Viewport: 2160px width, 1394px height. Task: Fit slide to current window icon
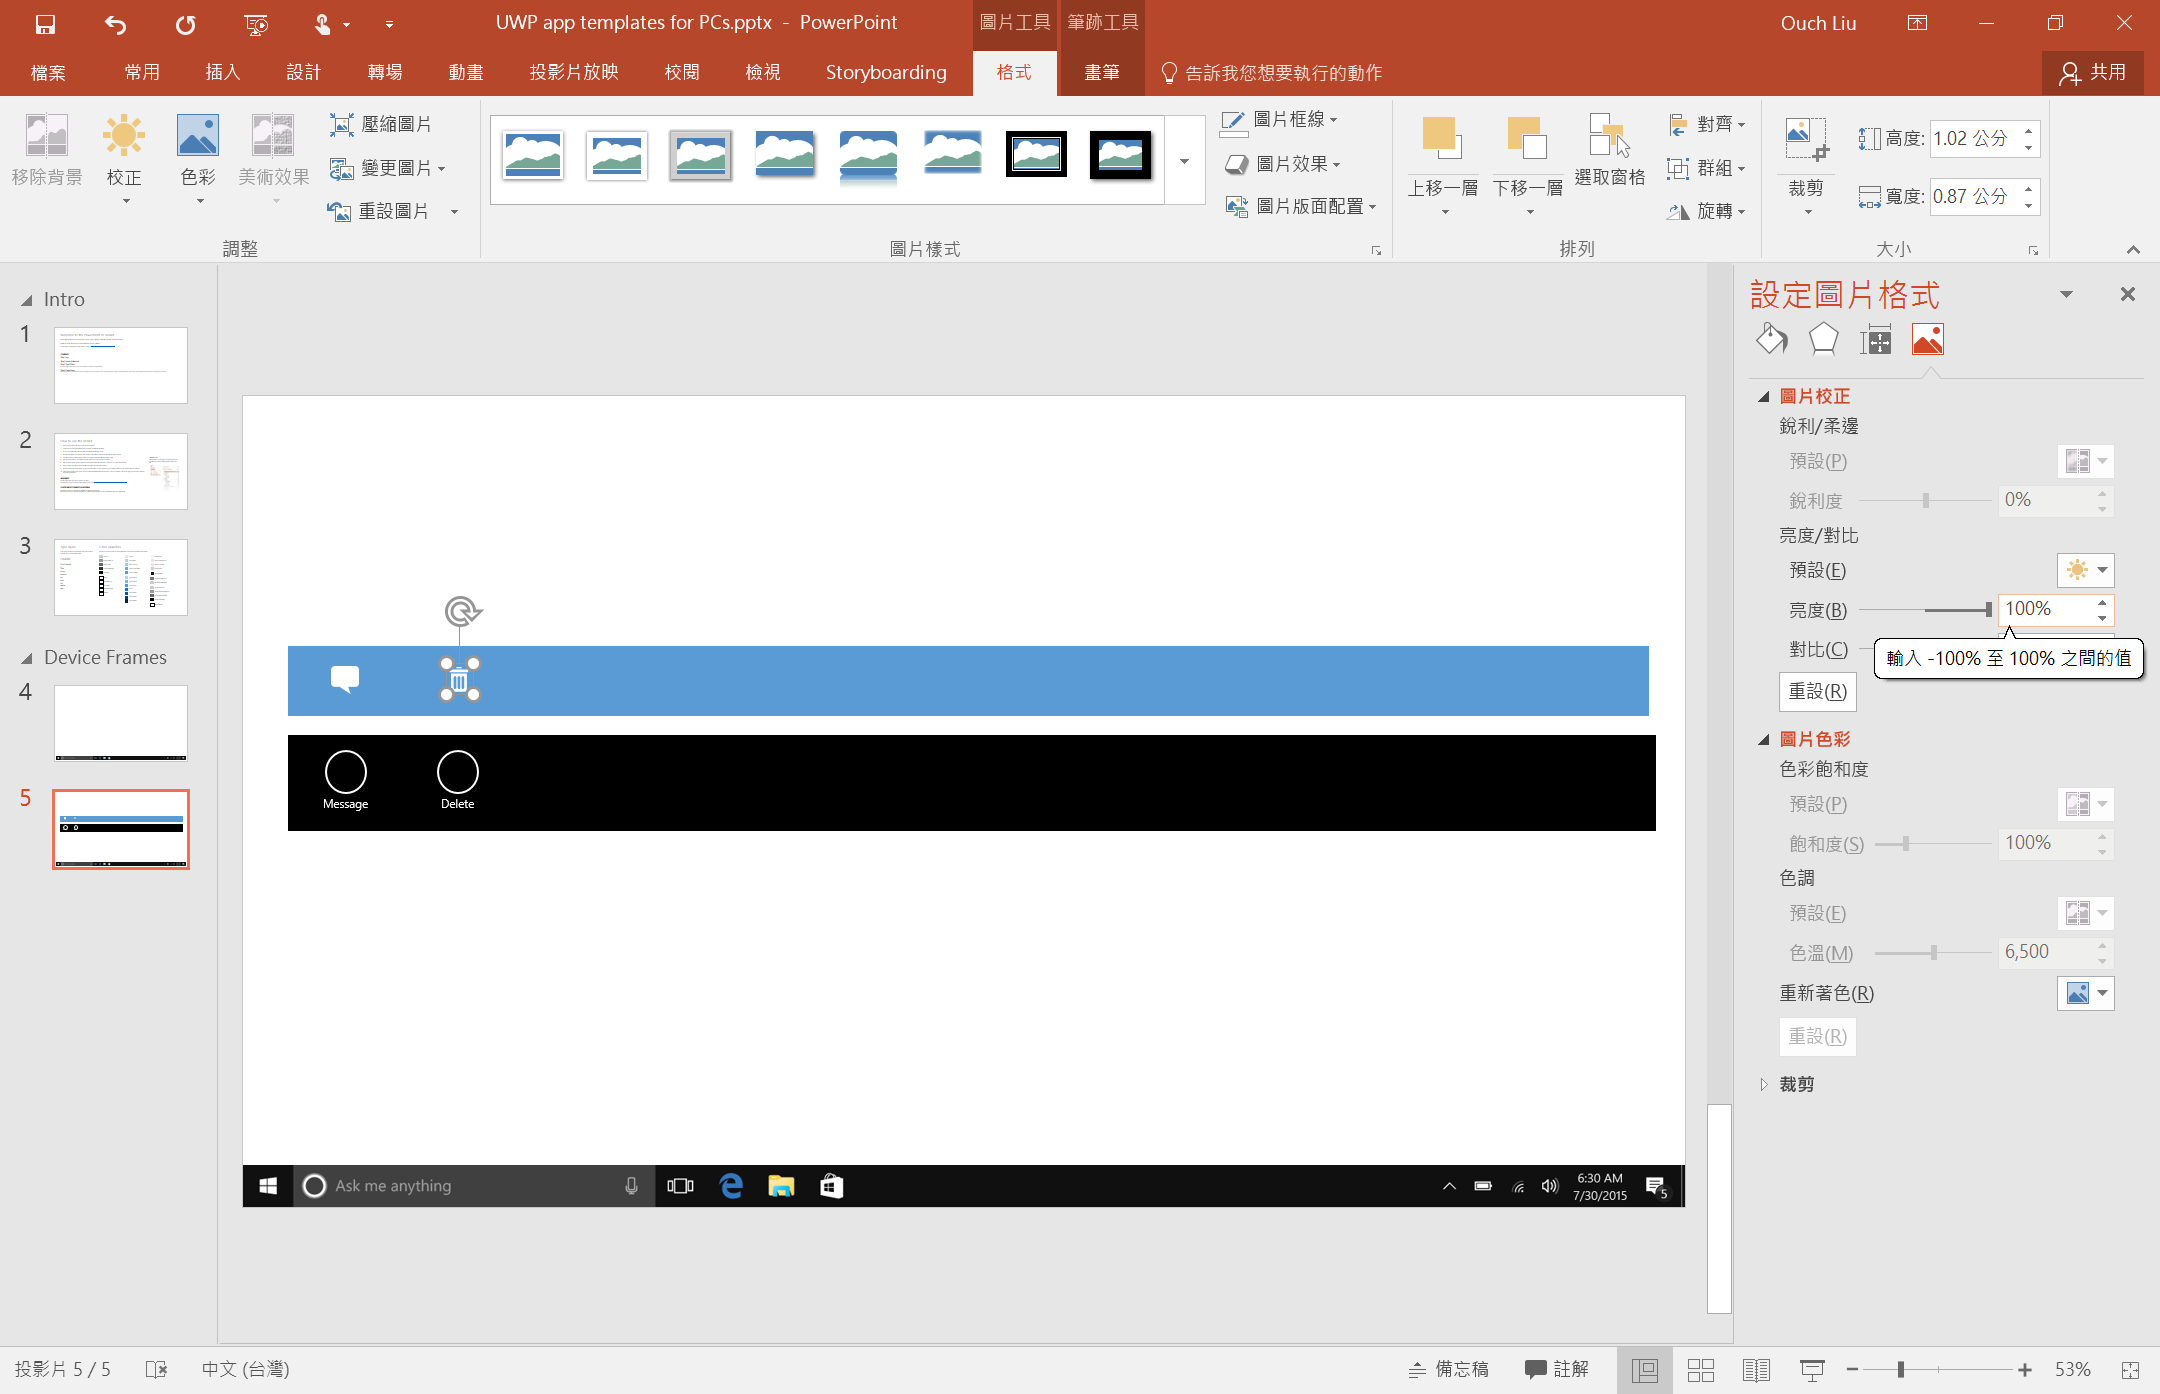click(x=2130, y=1370)
